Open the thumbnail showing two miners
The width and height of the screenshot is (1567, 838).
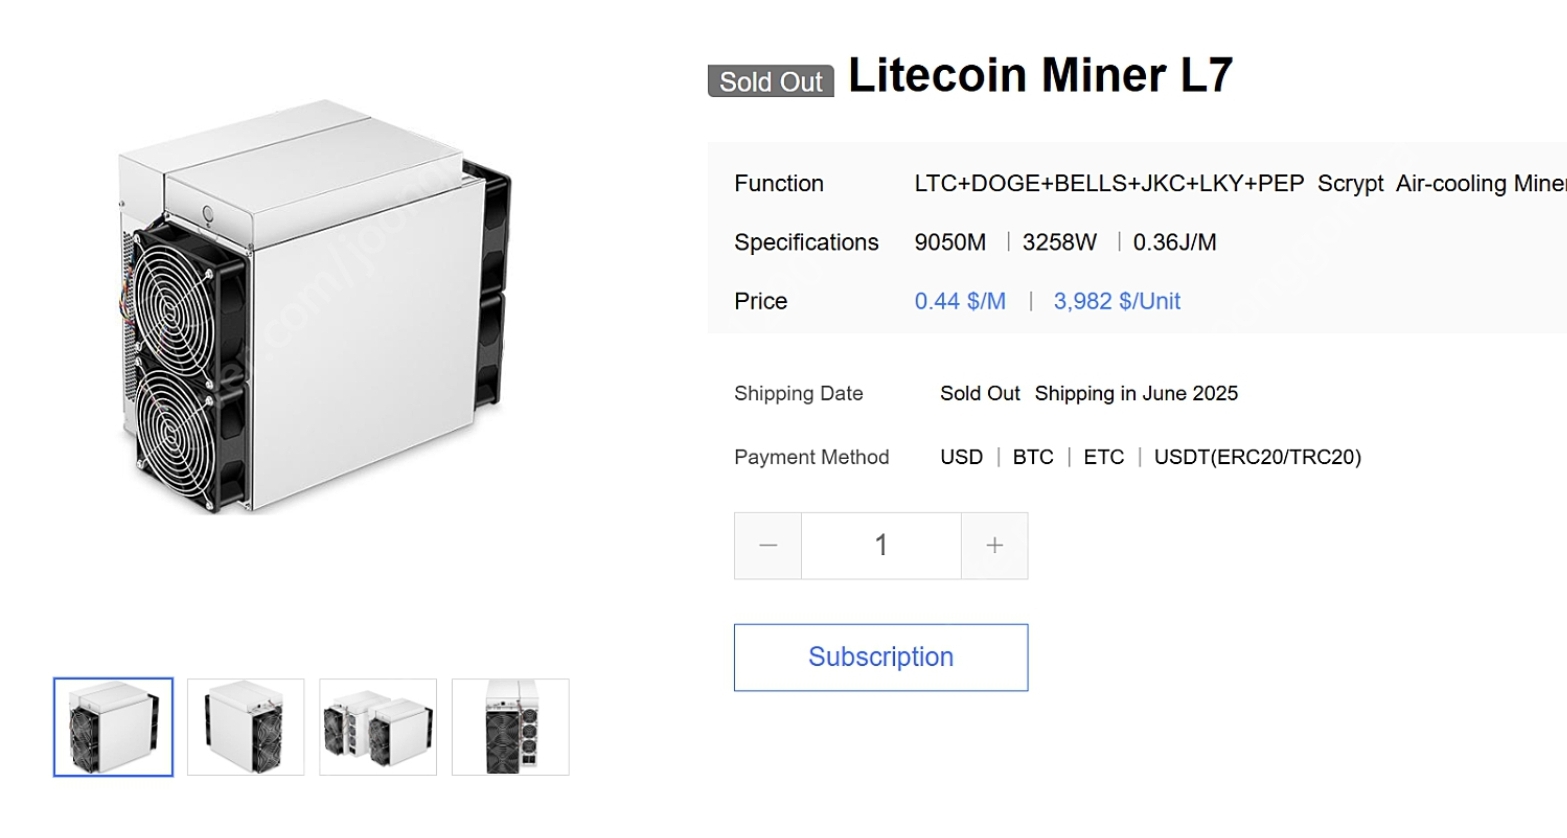click(x=378, y=727)
